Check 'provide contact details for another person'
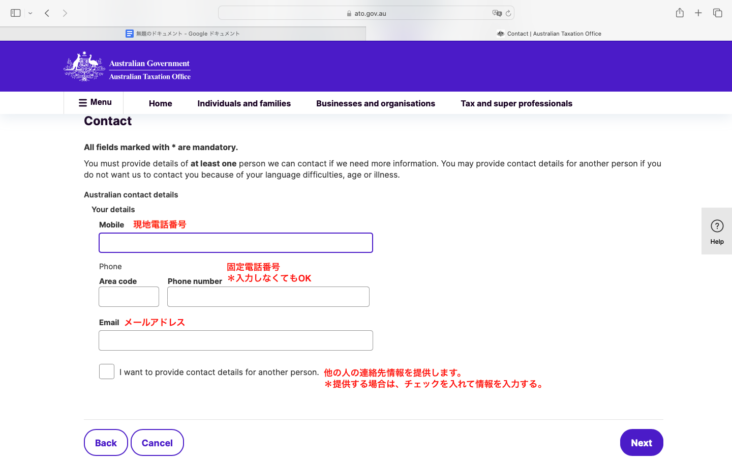 (107, 372)
